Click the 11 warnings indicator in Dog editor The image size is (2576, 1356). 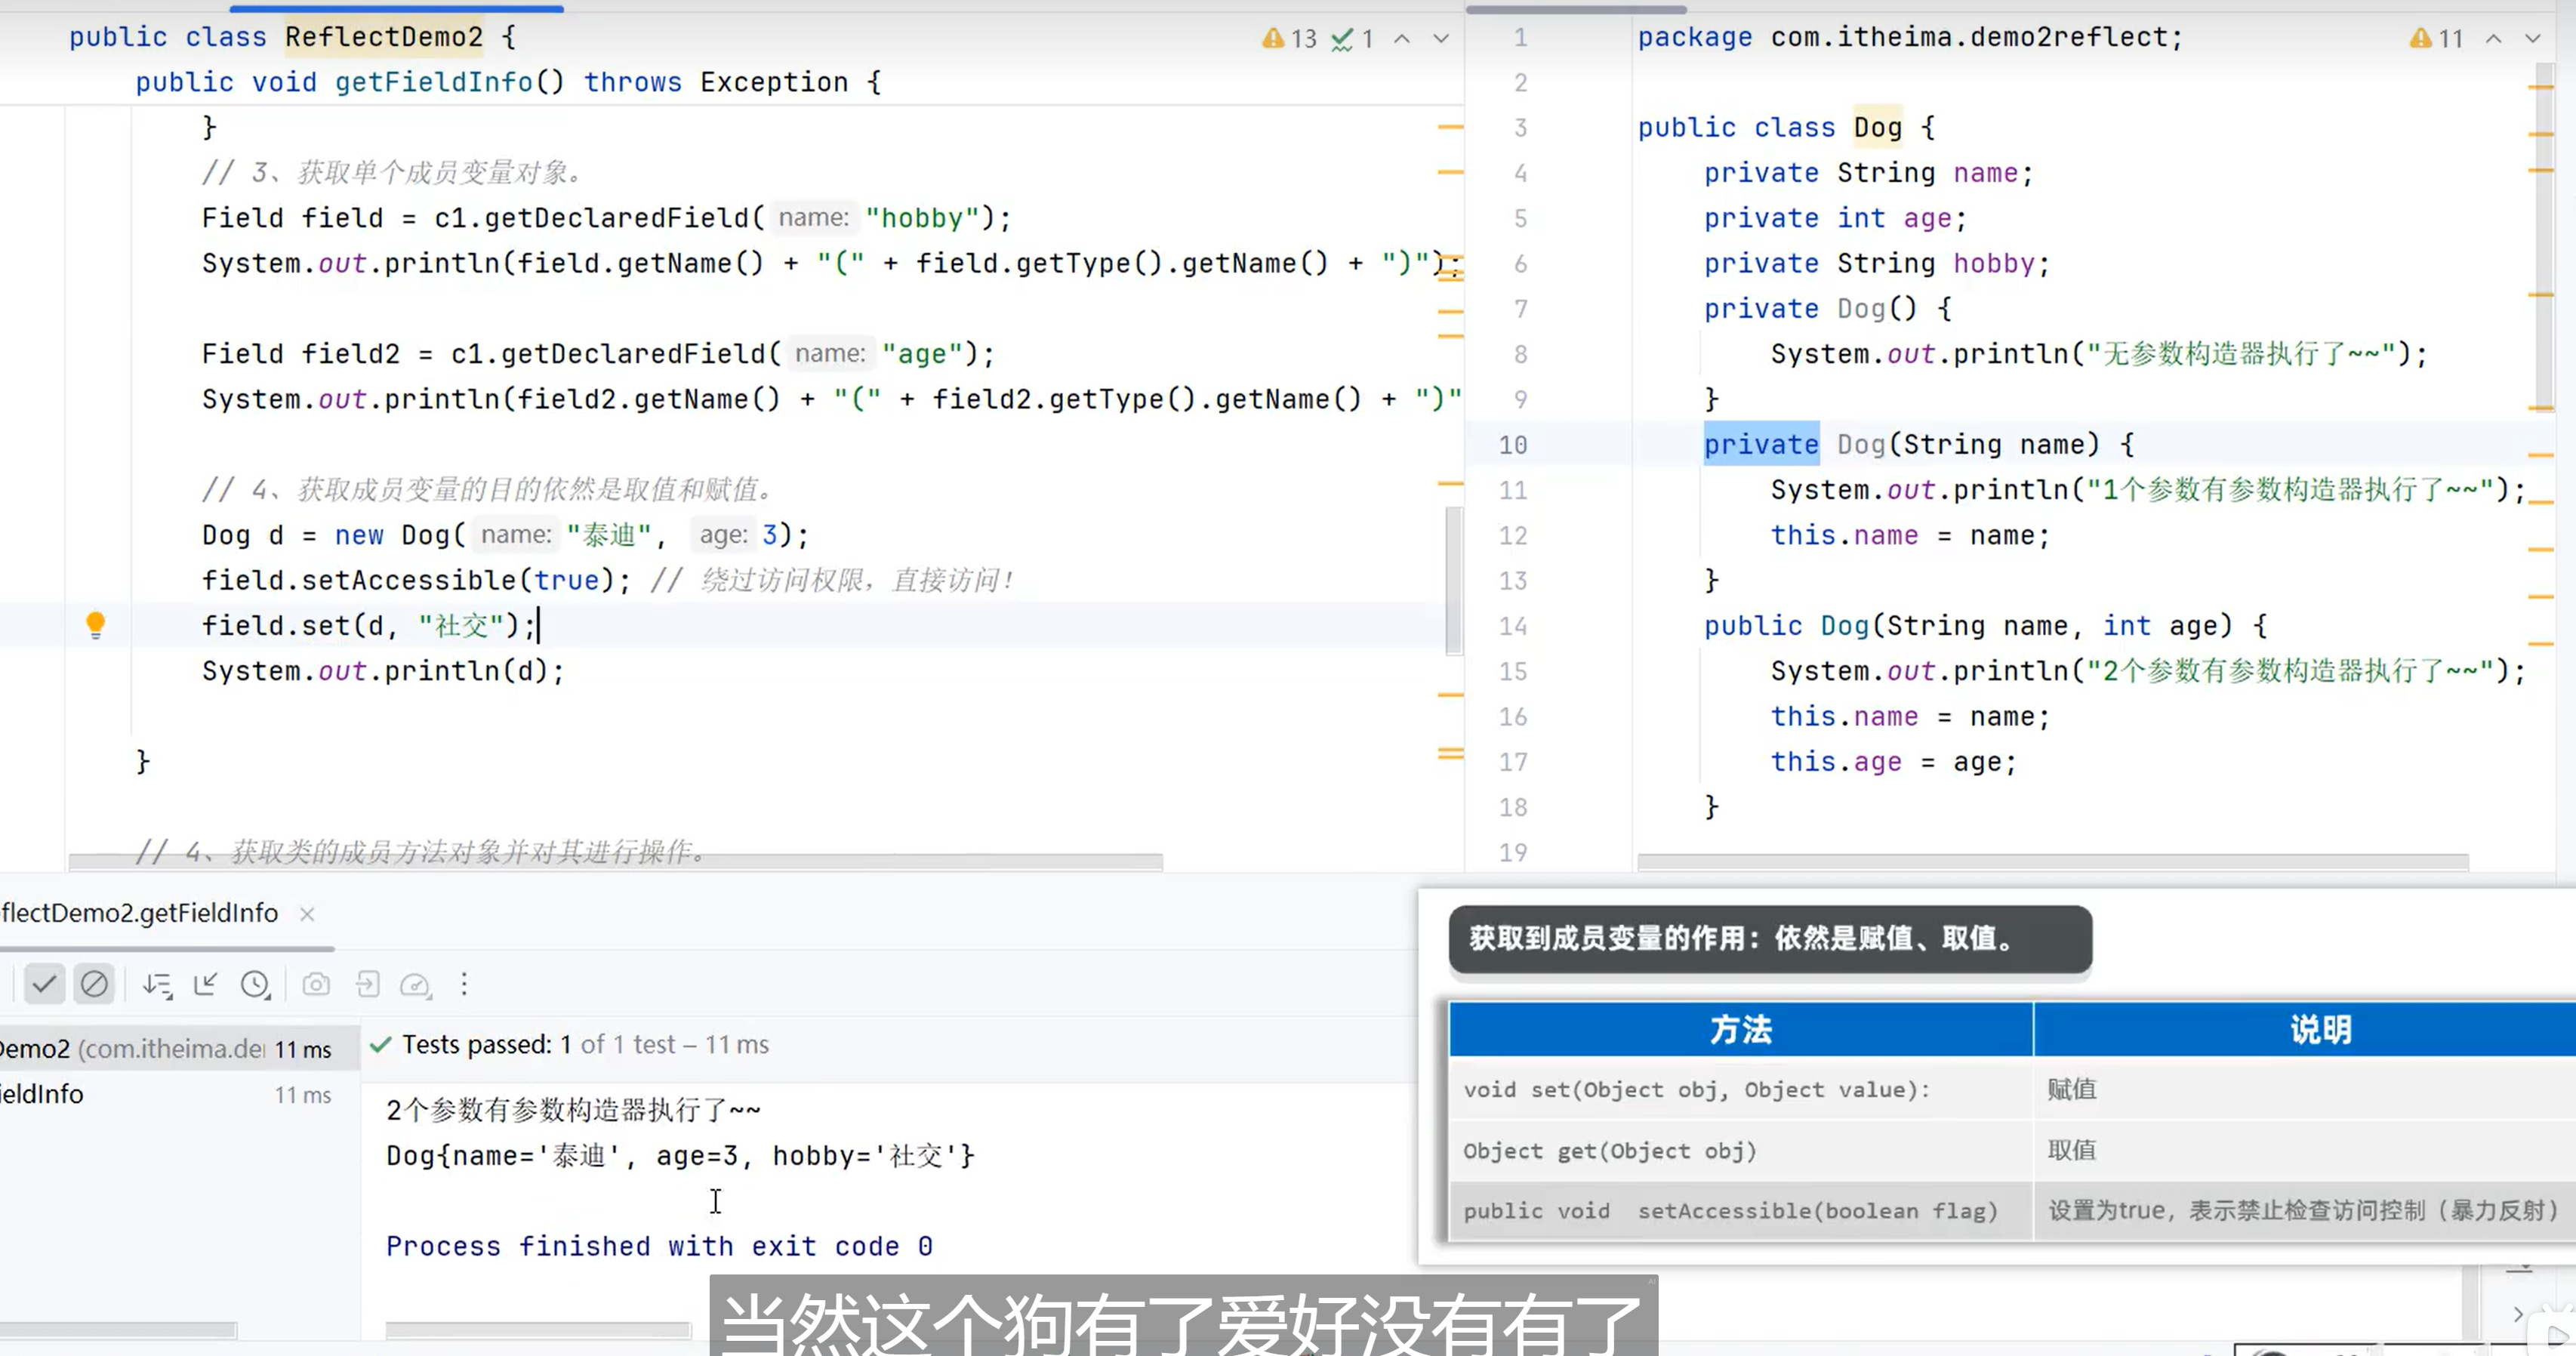coord(2436,38)
